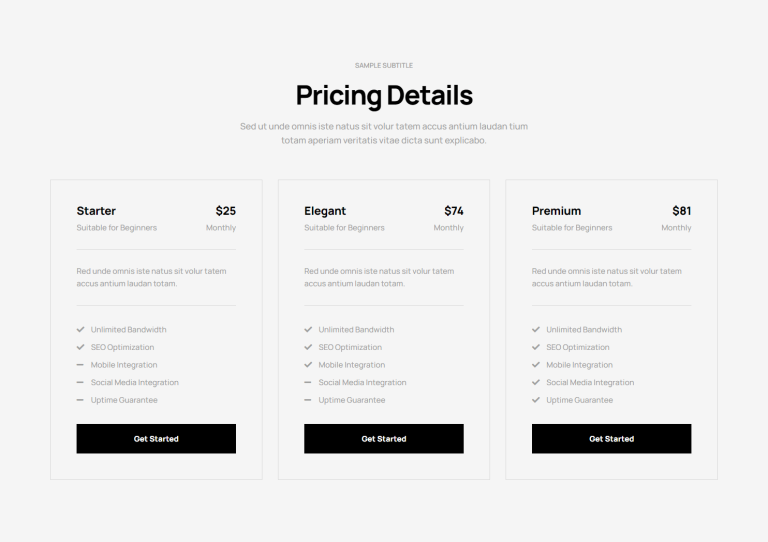This screenshot has height=542, width=768.
Task: Click checkmark beside Premium's Uptime Guarantee
Action: (x=536, y=400)
